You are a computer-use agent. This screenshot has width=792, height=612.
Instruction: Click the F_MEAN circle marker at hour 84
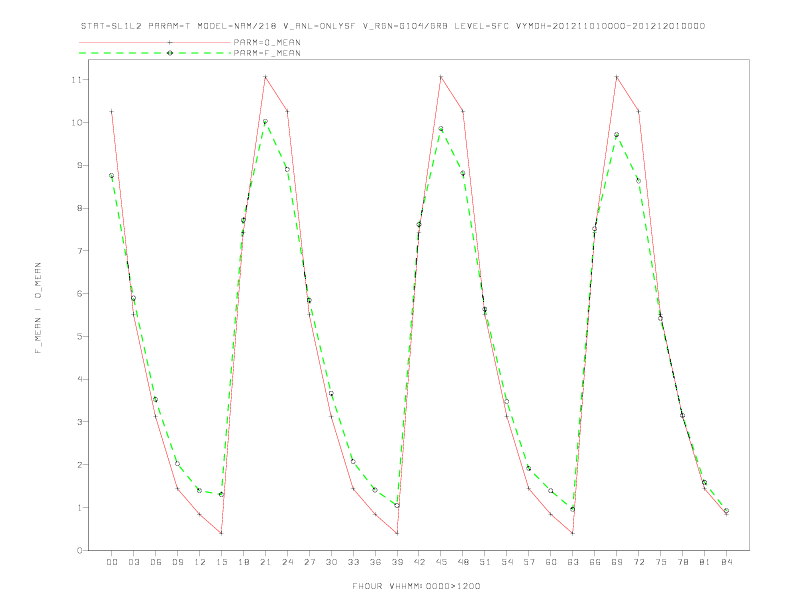726,511
